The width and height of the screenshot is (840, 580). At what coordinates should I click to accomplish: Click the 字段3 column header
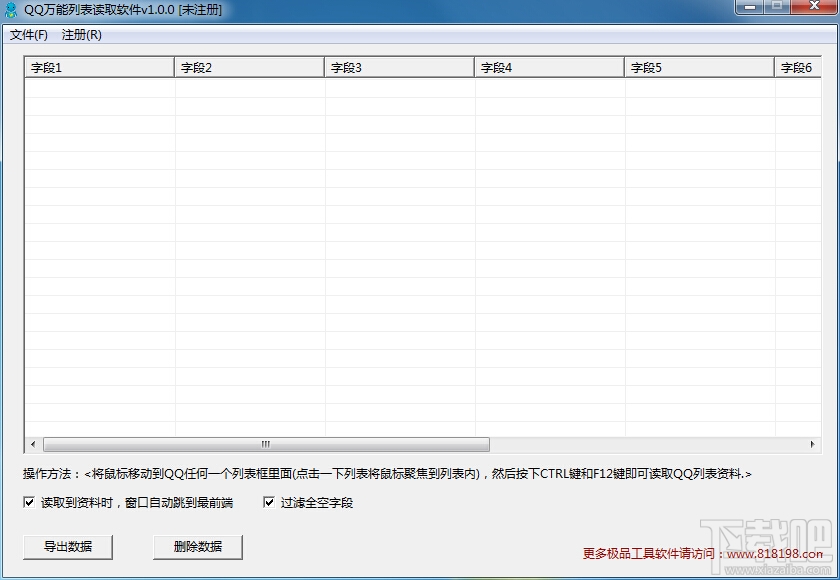tap(400, 67)
